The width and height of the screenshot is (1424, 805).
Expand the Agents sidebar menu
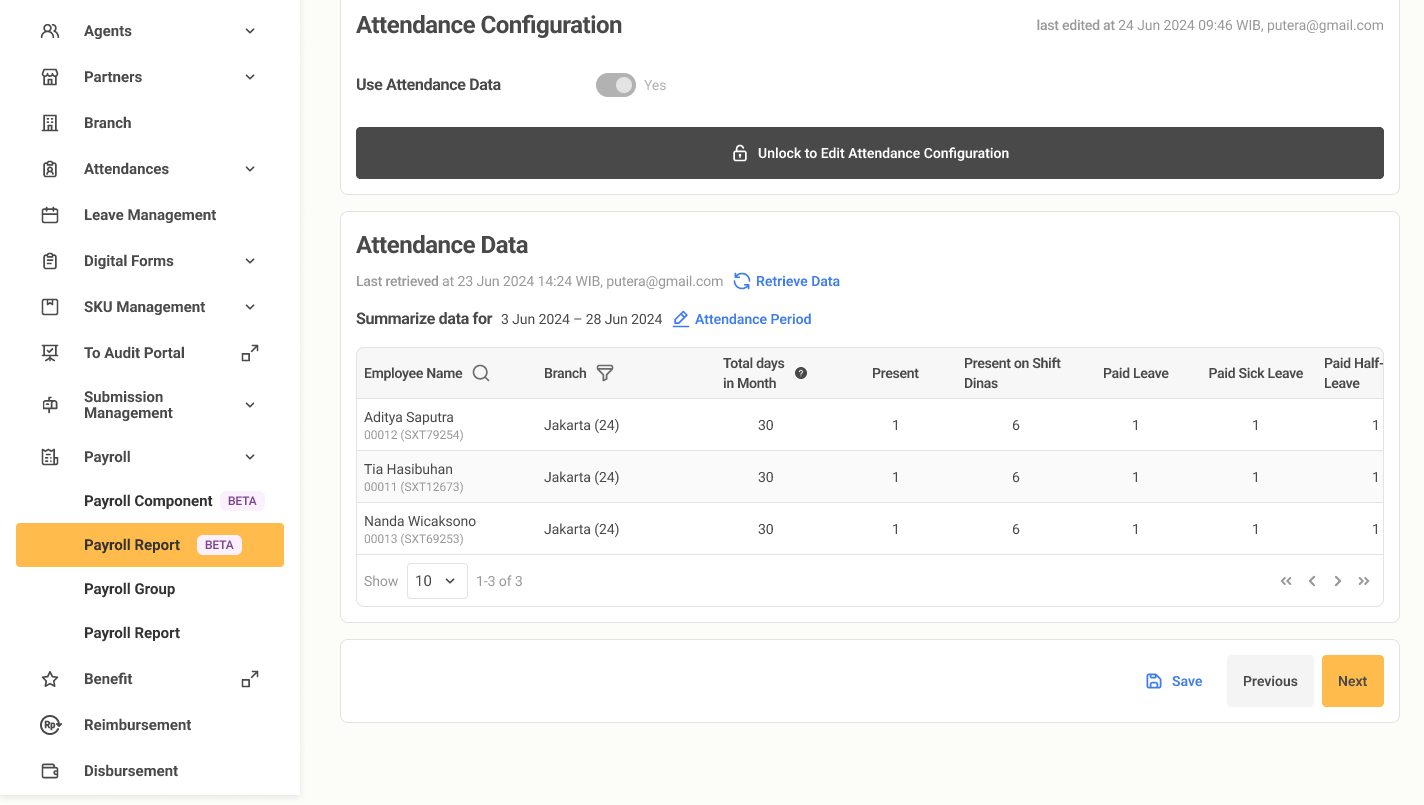click(250, 31)
